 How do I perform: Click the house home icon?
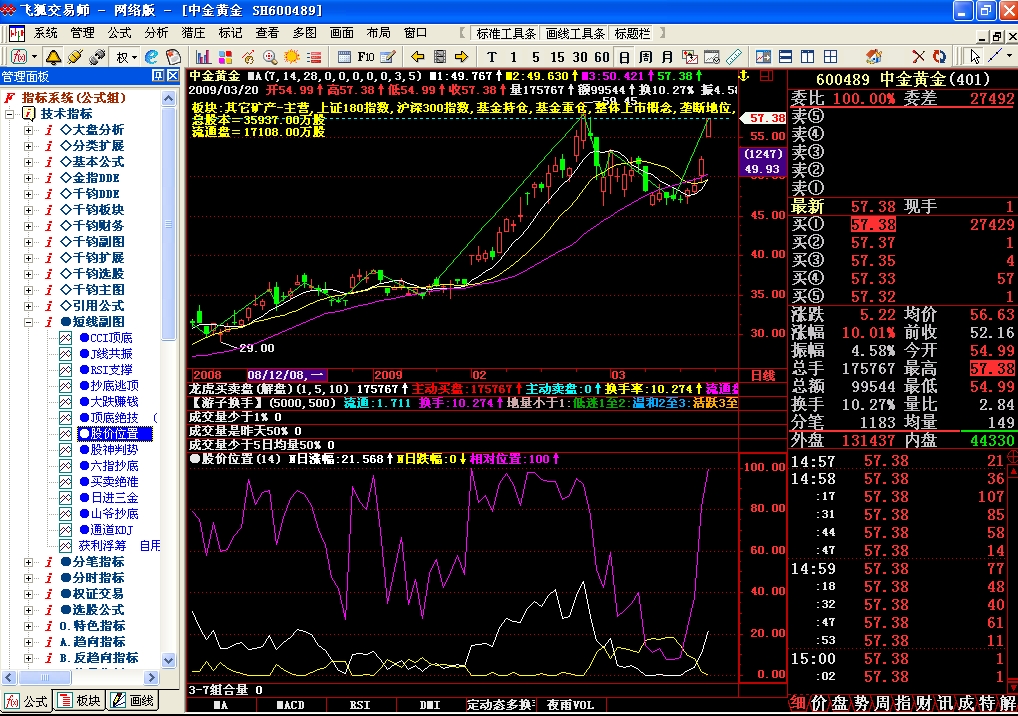point(874,57)
